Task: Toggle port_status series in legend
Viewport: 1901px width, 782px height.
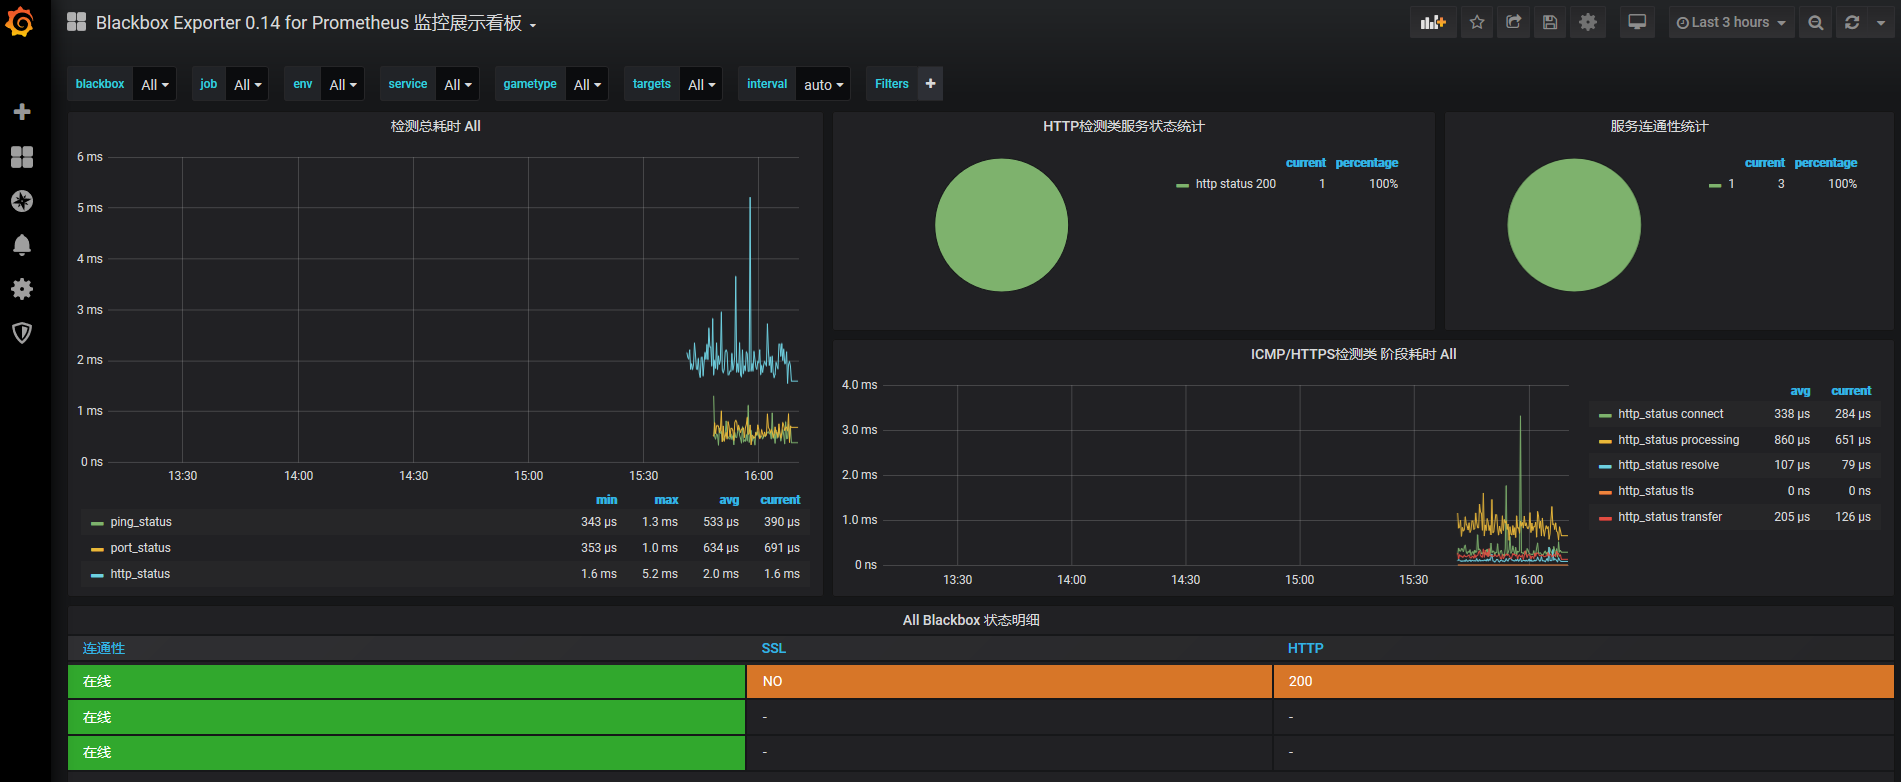Action: [141, 548]
